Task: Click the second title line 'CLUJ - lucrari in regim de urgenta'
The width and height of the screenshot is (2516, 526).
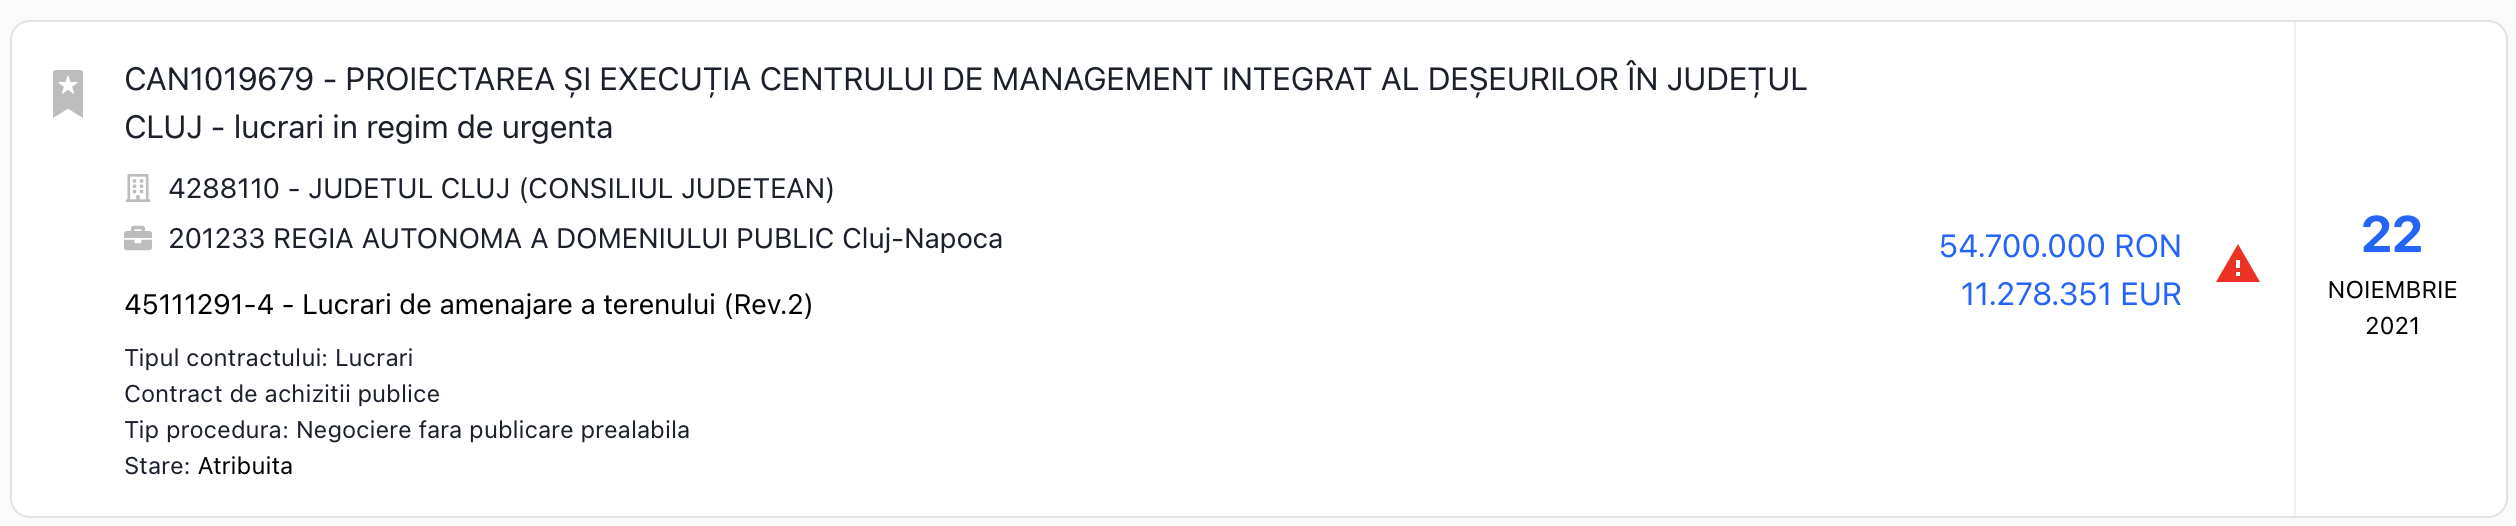Action: [x=368, y=128]
